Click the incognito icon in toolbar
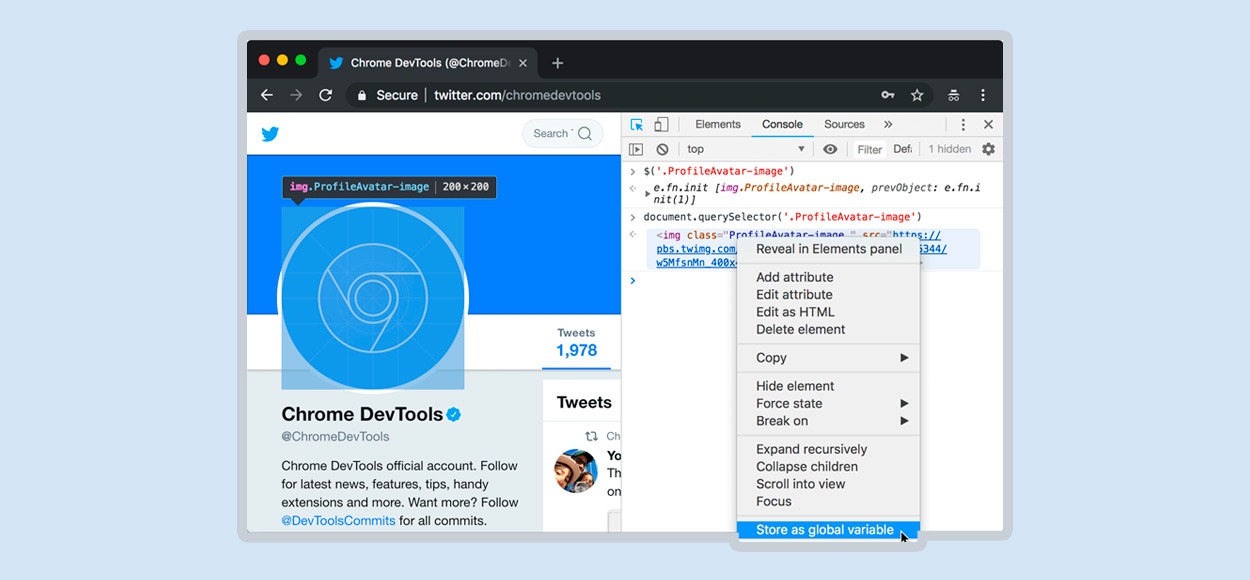 [954, 95]
